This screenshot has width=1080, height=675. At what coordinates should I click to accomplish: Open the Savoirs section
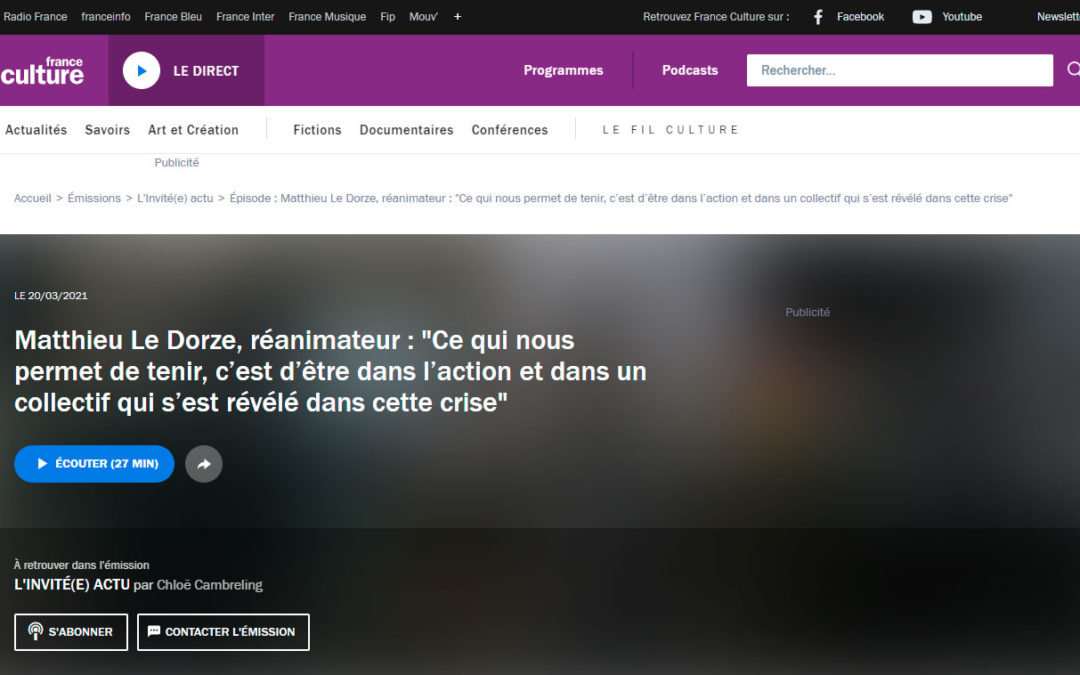[x=107, y=129]
